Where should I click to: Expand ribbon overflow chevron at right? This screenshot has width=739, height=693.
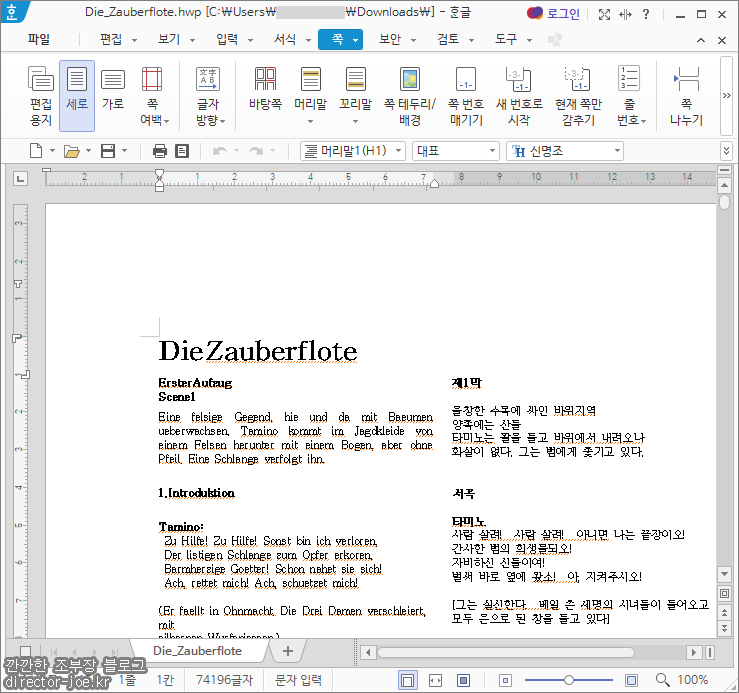pos(726,96)
